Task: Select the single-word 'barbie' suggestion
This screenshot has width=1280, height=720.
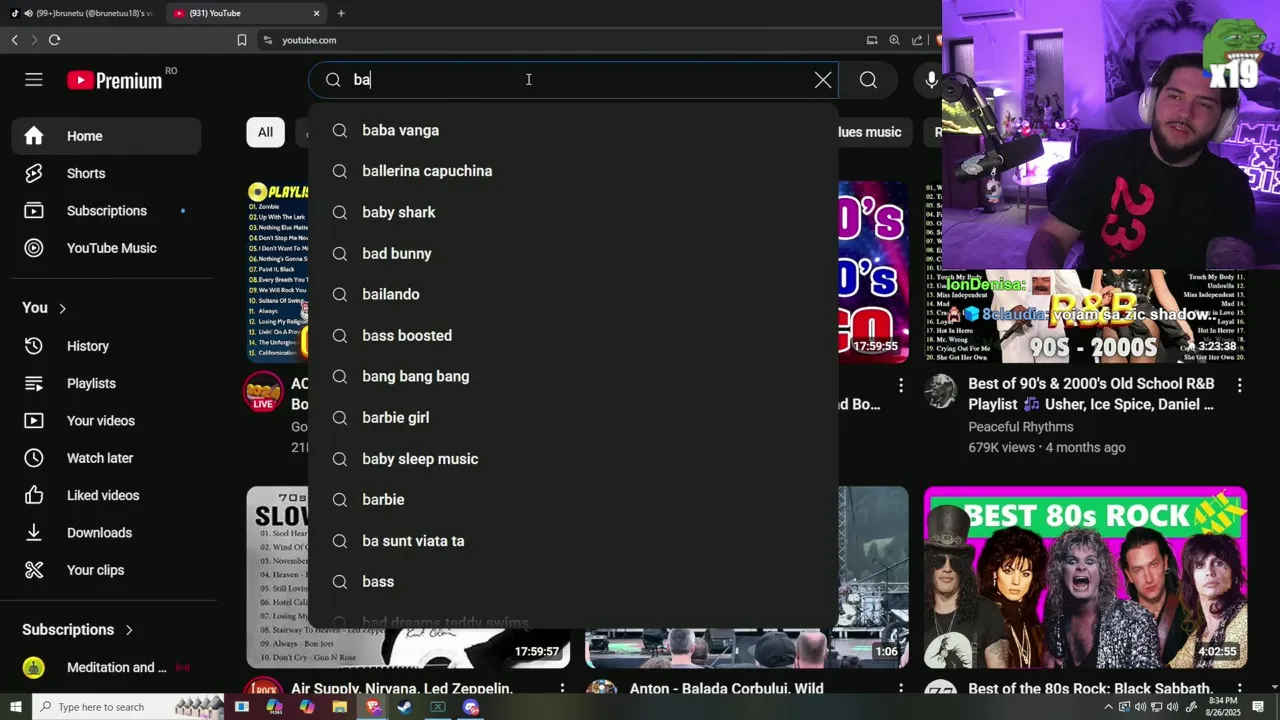Action: [573, 499]
